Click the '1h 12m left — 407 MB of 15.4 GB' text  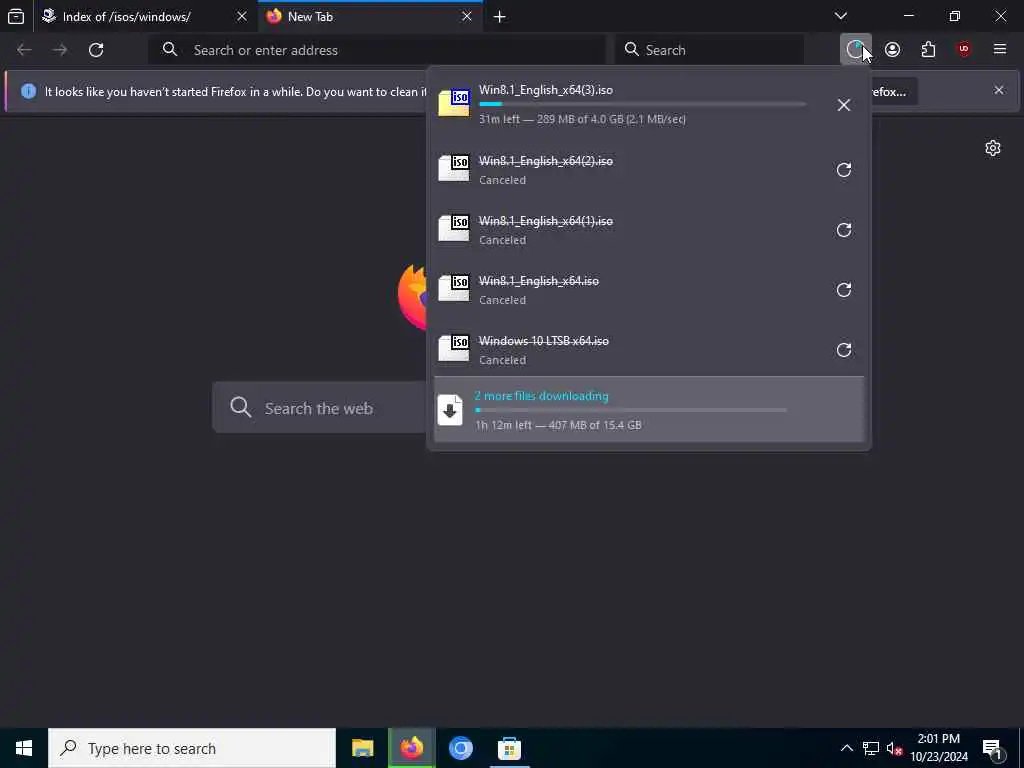[558, 425]
